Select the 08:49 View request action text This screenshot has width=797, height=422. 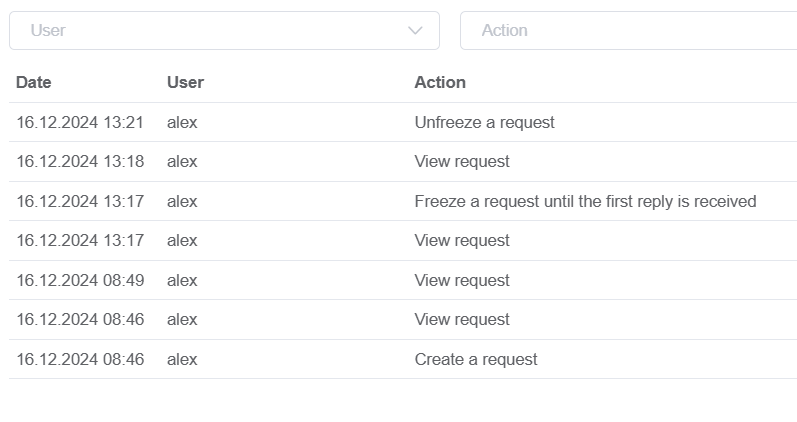(x=462, y=280)
